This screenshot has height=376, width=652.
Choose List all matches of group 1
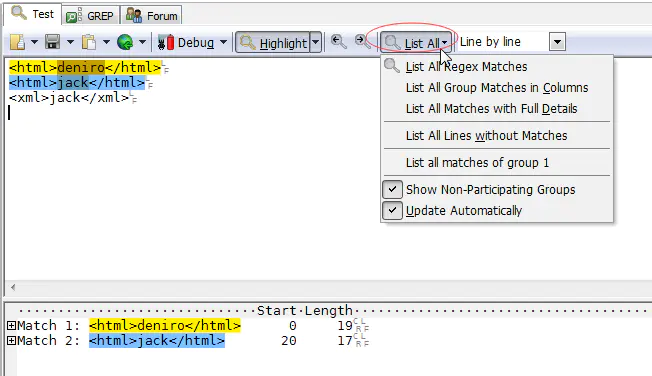tap(497, 163)
